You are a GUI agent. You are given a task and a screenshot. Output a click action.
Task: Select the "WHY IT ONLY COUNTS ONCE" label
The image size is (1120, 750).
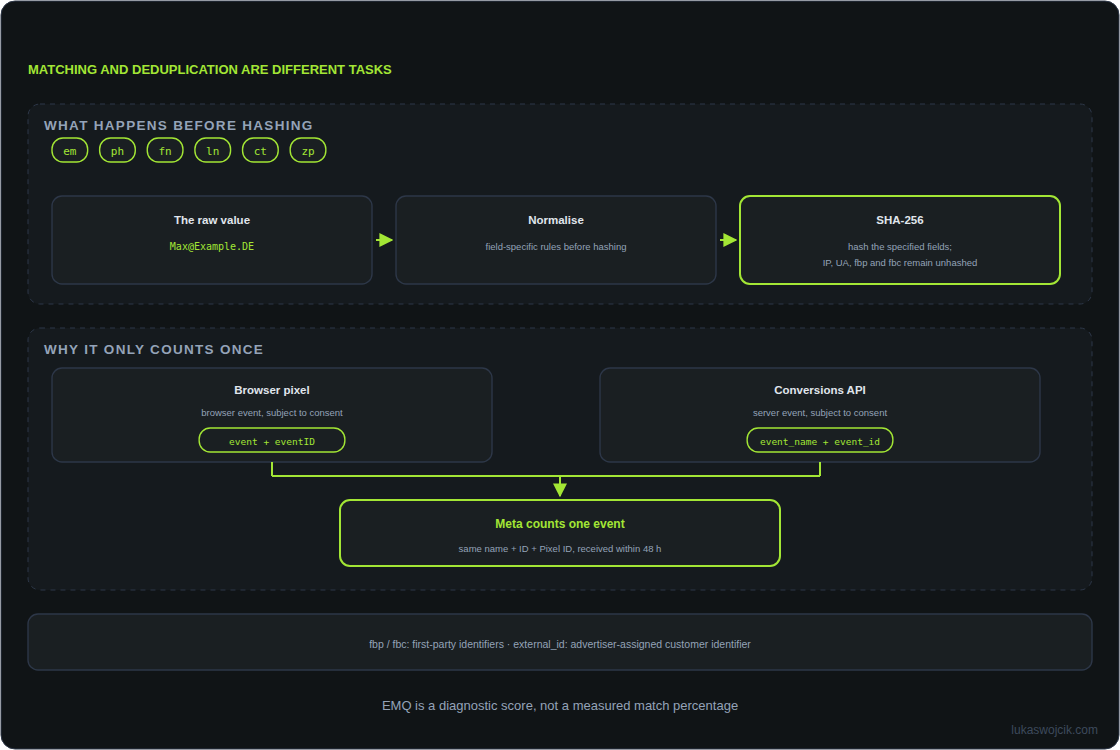(x=154, y=350)
